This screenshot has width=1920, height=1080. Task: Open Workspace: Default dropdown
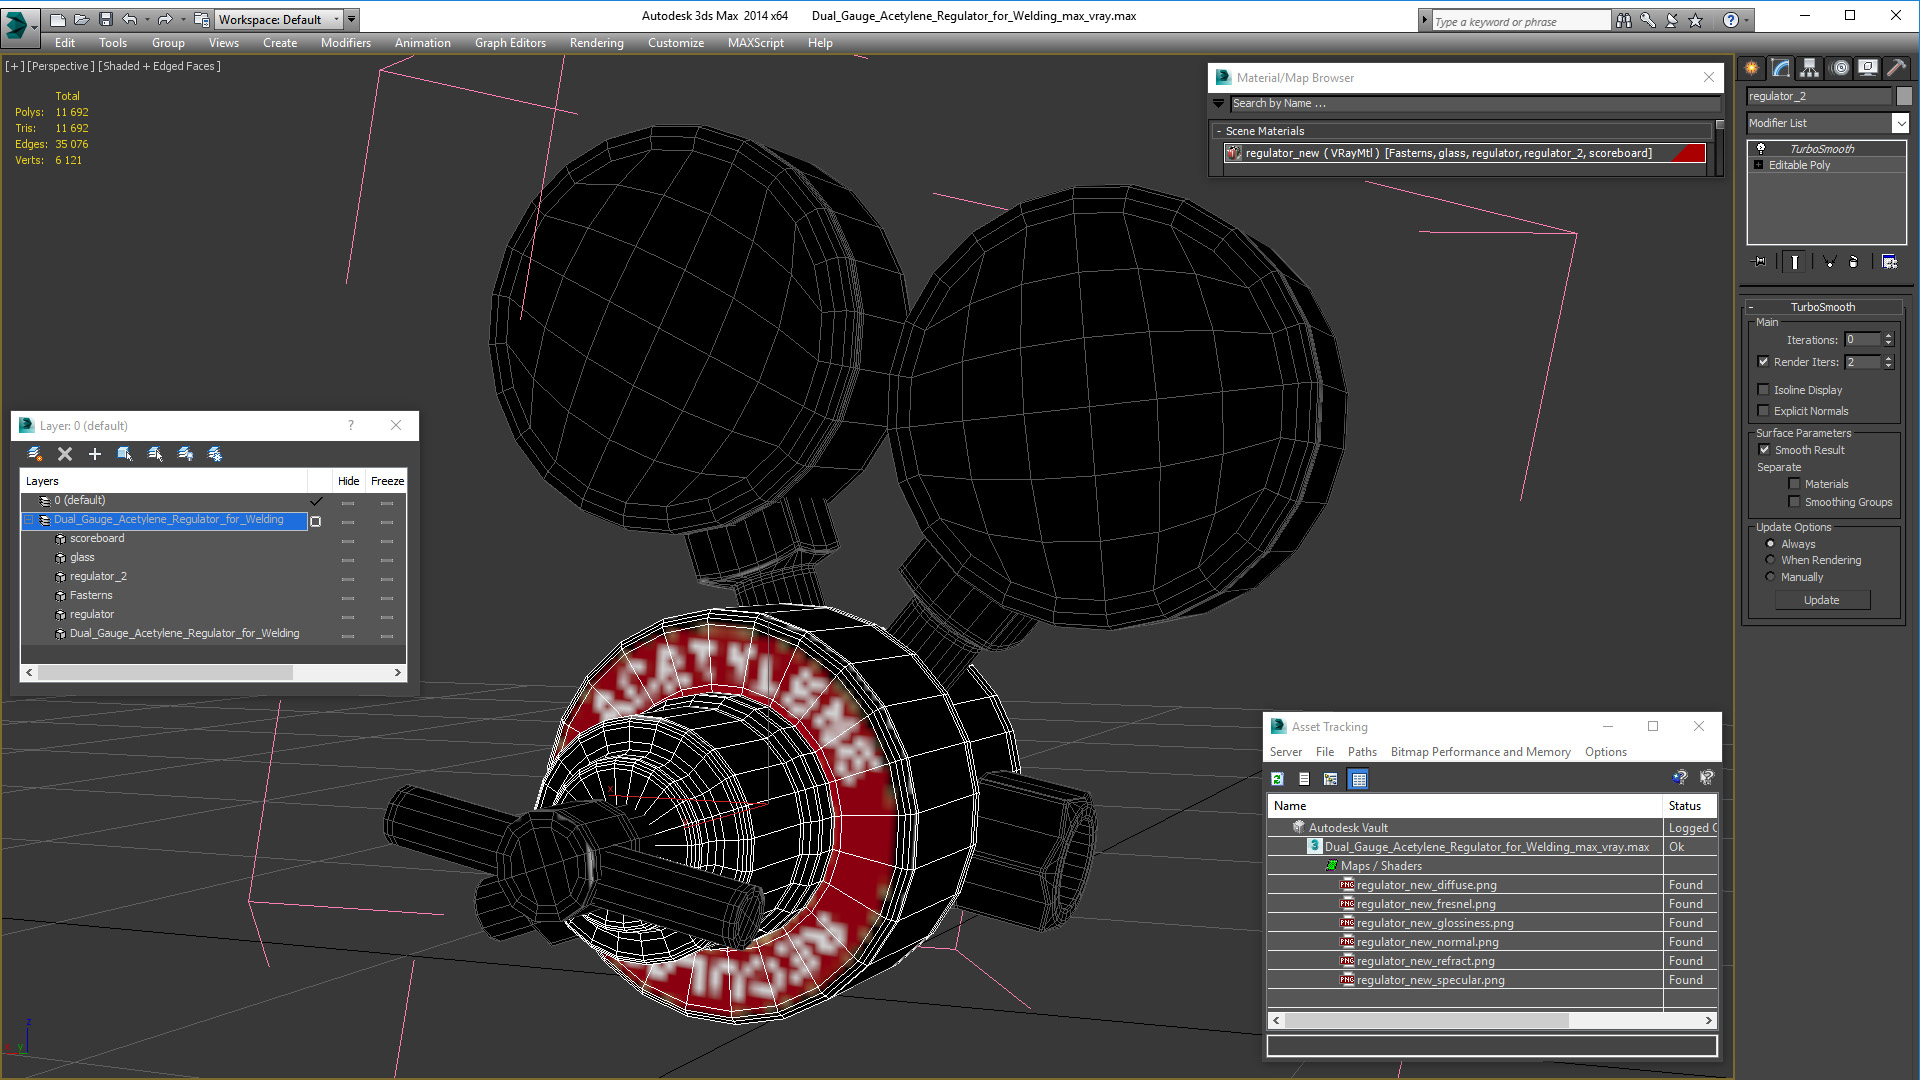point(280,19)
